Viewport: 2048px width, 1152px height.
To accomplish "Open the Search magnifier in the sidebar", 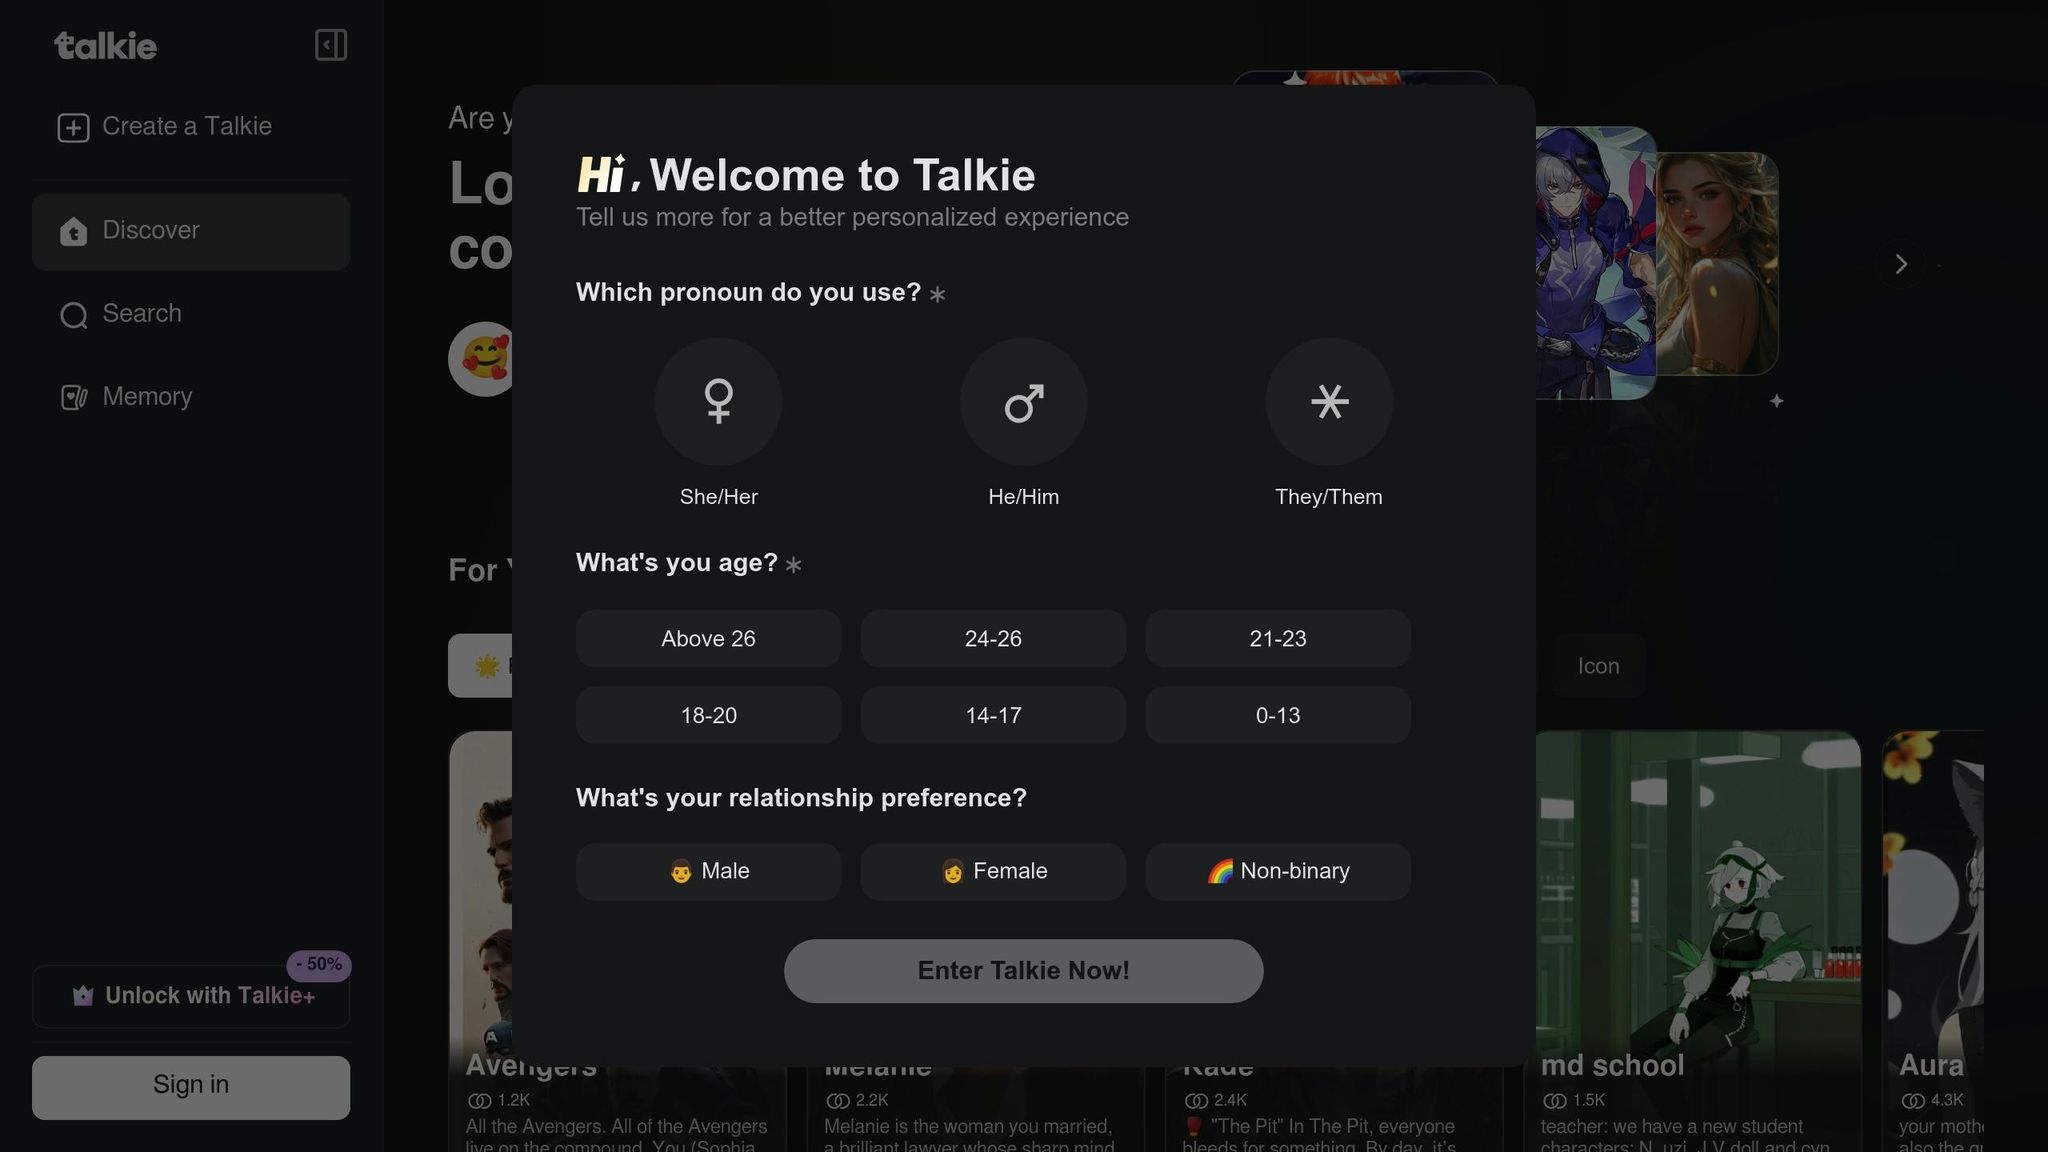I will (73, 315).
